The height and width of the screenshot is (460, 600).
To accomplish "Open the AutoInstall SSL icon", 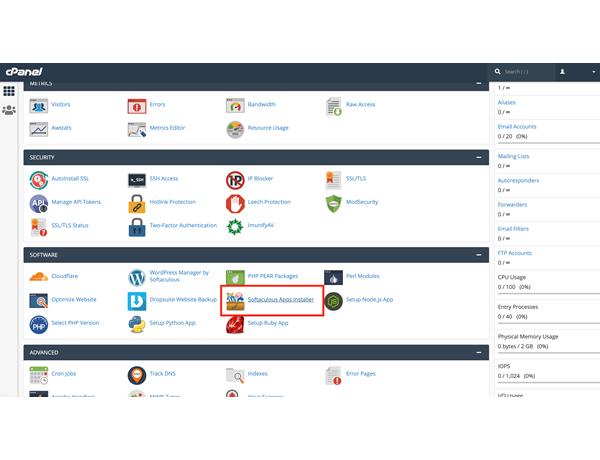I will 39,180.
